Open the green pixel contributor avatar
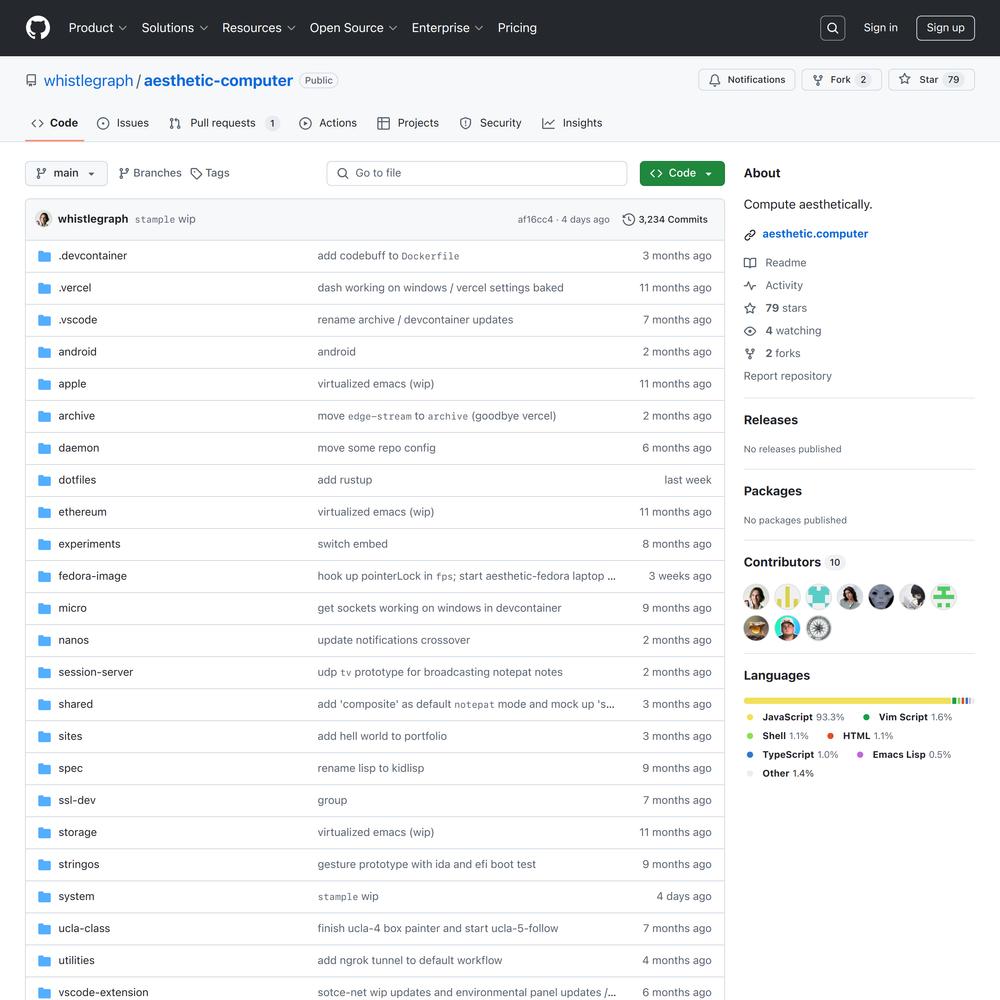 pos(943,597)
